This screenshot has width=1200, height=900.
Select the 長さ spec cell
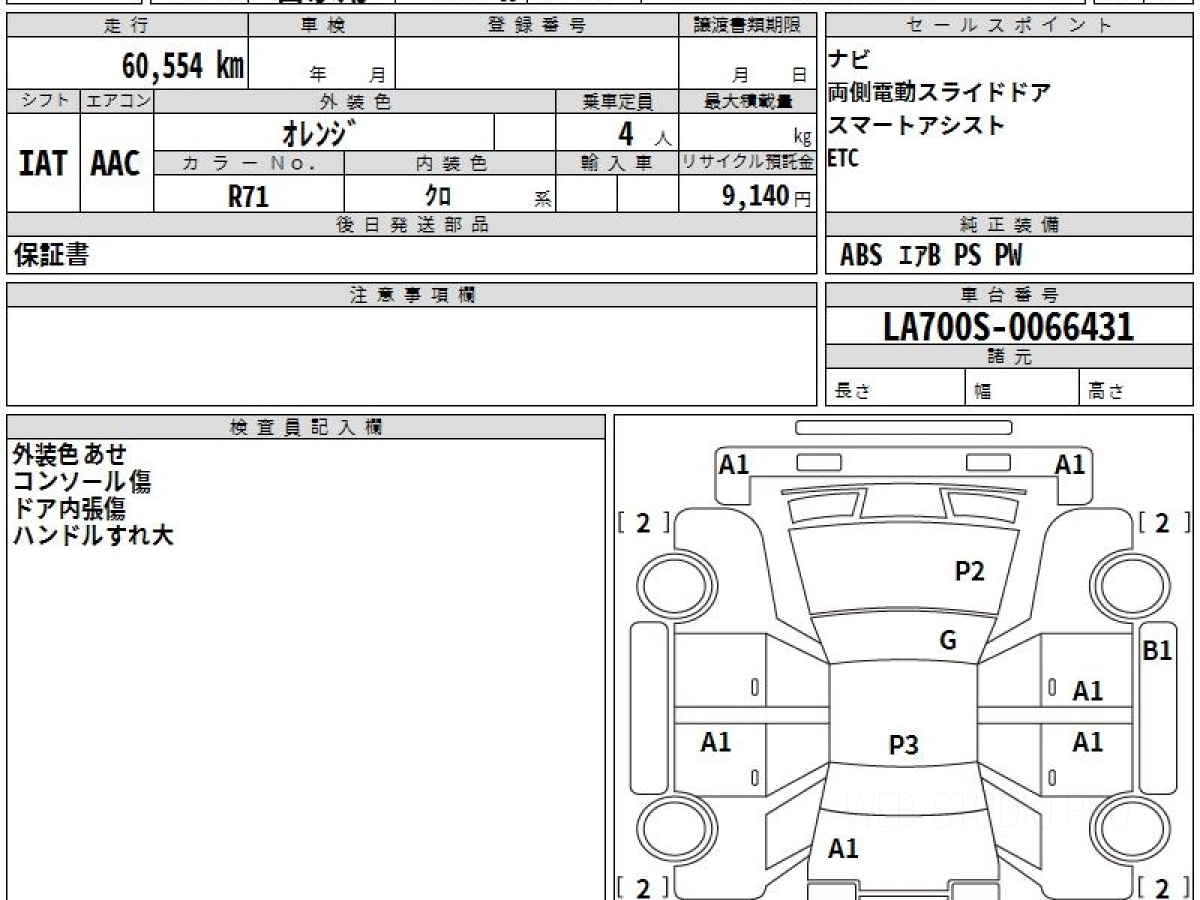click(x=895, y=388)
